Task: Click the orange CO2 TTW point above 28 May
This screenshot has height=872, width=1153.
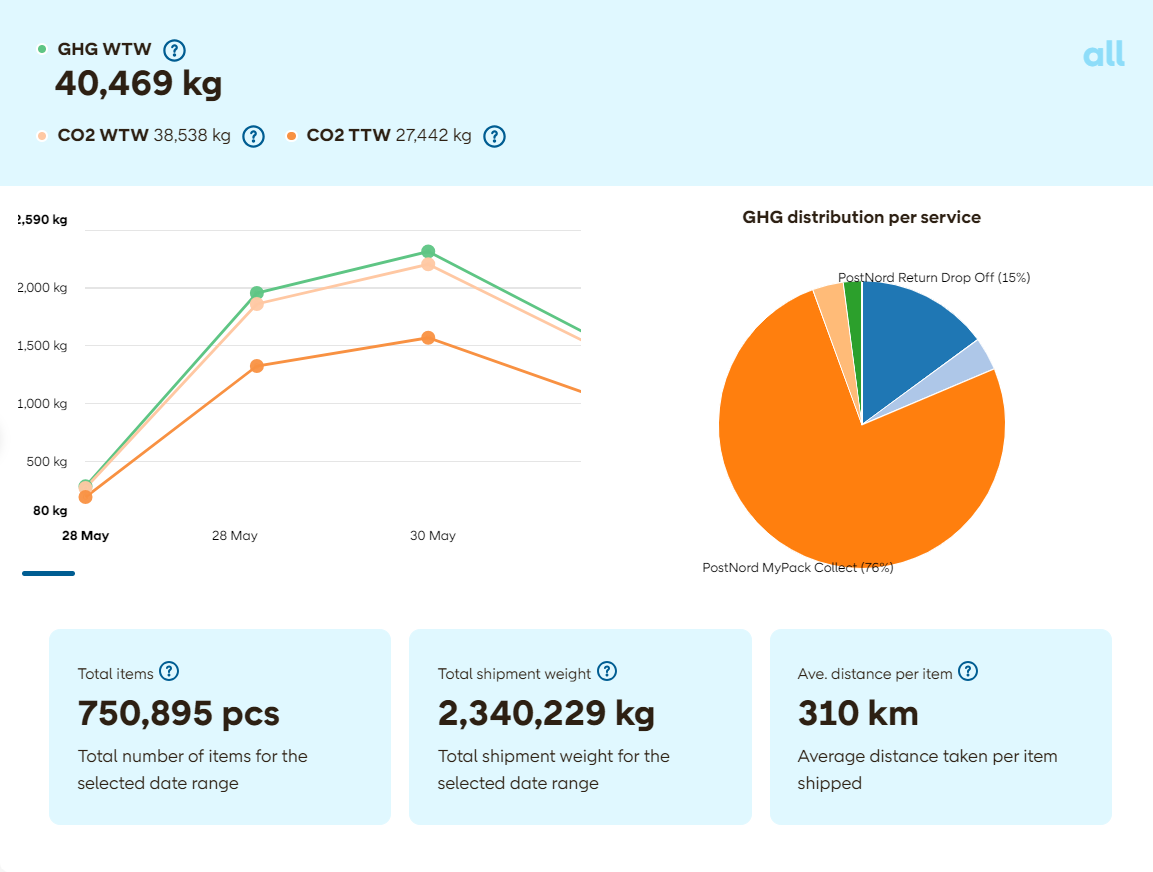Action: point(257,366)
